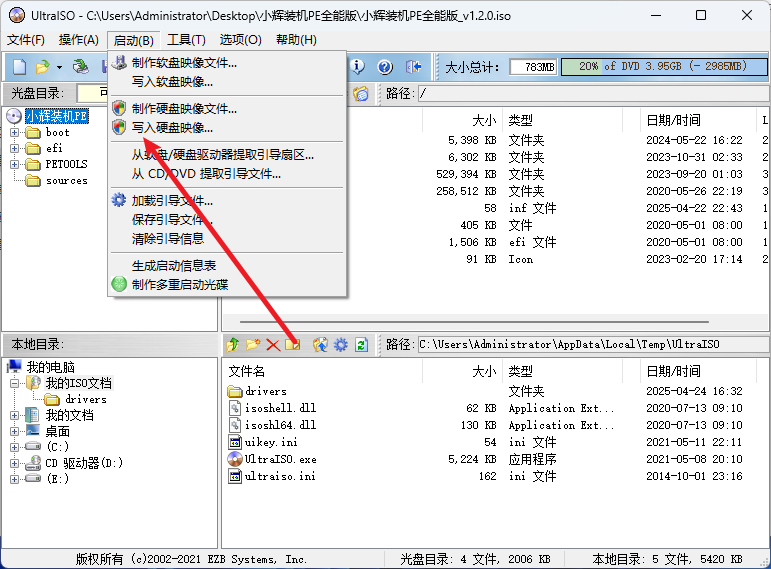Select the (E:) drive in the local tree
This screenshot has width=771, height=569.
58,479
